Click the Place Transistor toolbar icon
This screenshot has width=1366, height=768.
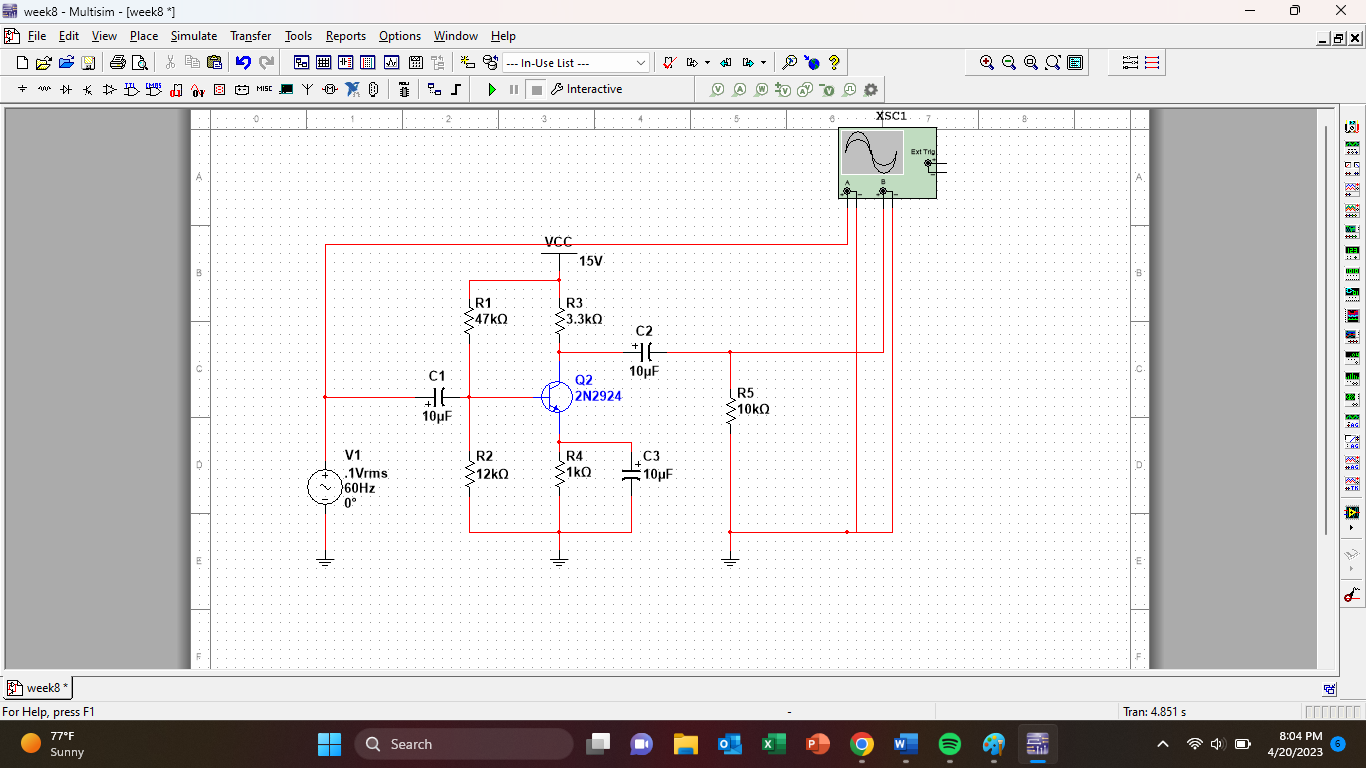88,90
